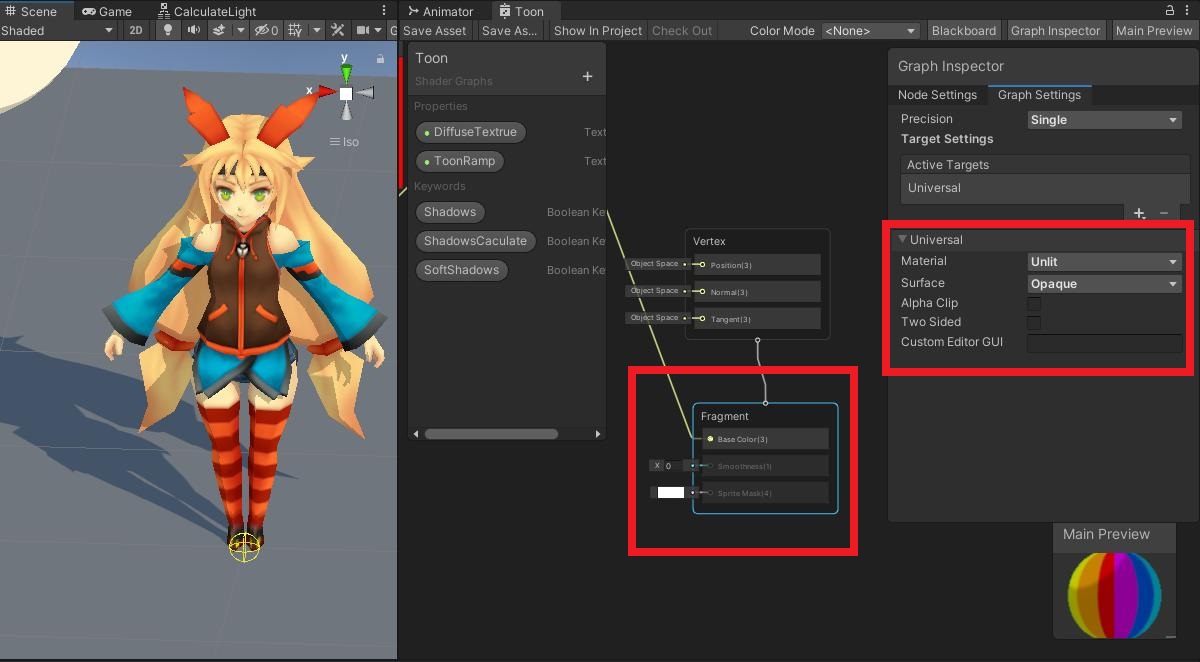Enable the Alpha Clip checkbox
1200x662 pixels.
point(1034,303)
